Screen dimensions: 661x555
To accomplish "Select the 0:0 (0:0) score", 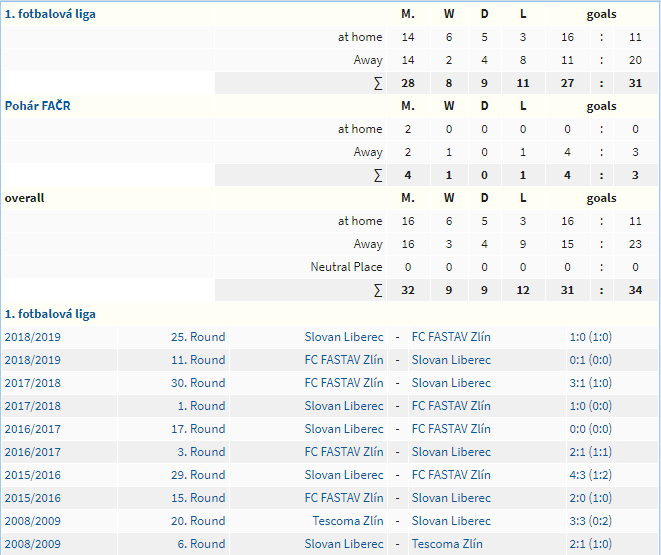I will 589,429.
